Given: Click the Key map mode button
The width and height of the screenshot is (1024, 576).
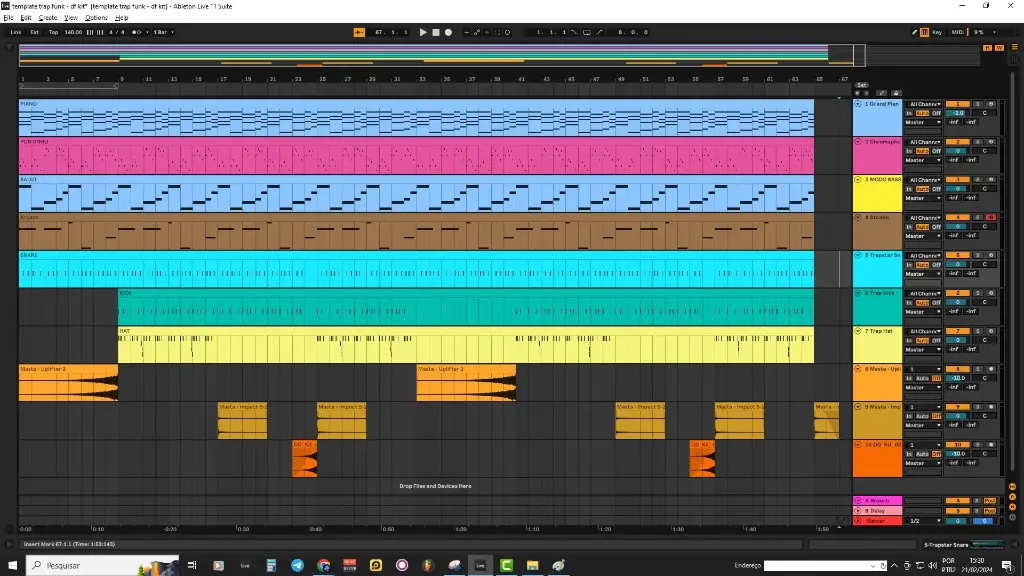Looking at the screenshot, I should tap(937, 32).
